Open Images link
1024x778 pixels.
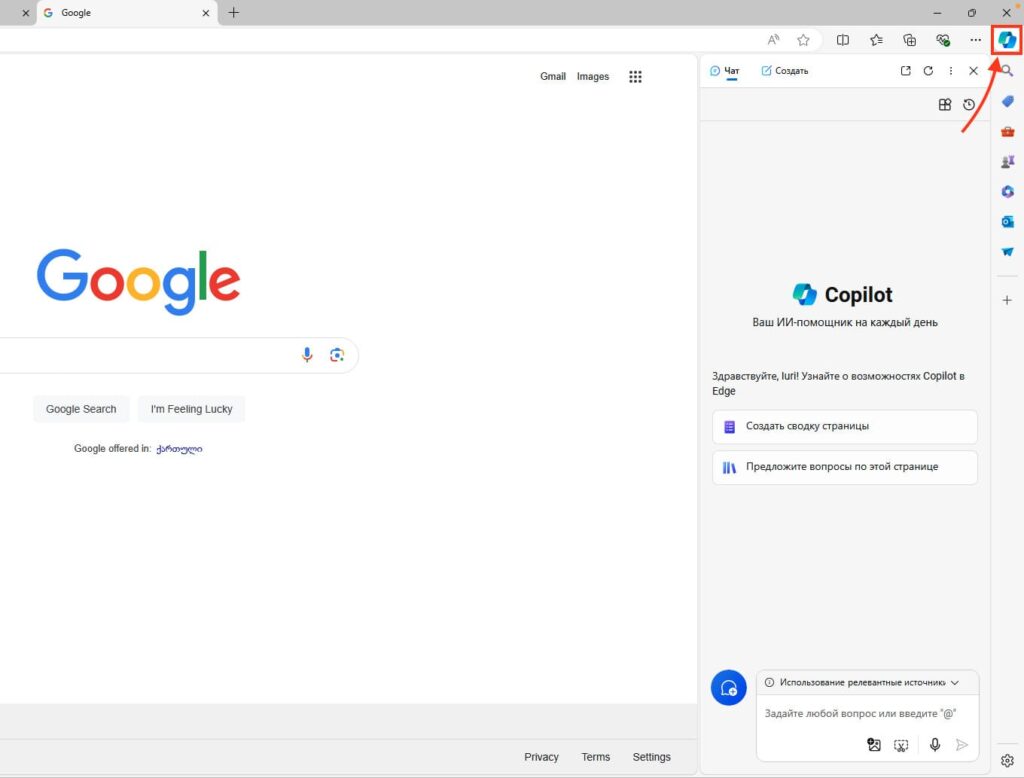(x=592, y=76)
